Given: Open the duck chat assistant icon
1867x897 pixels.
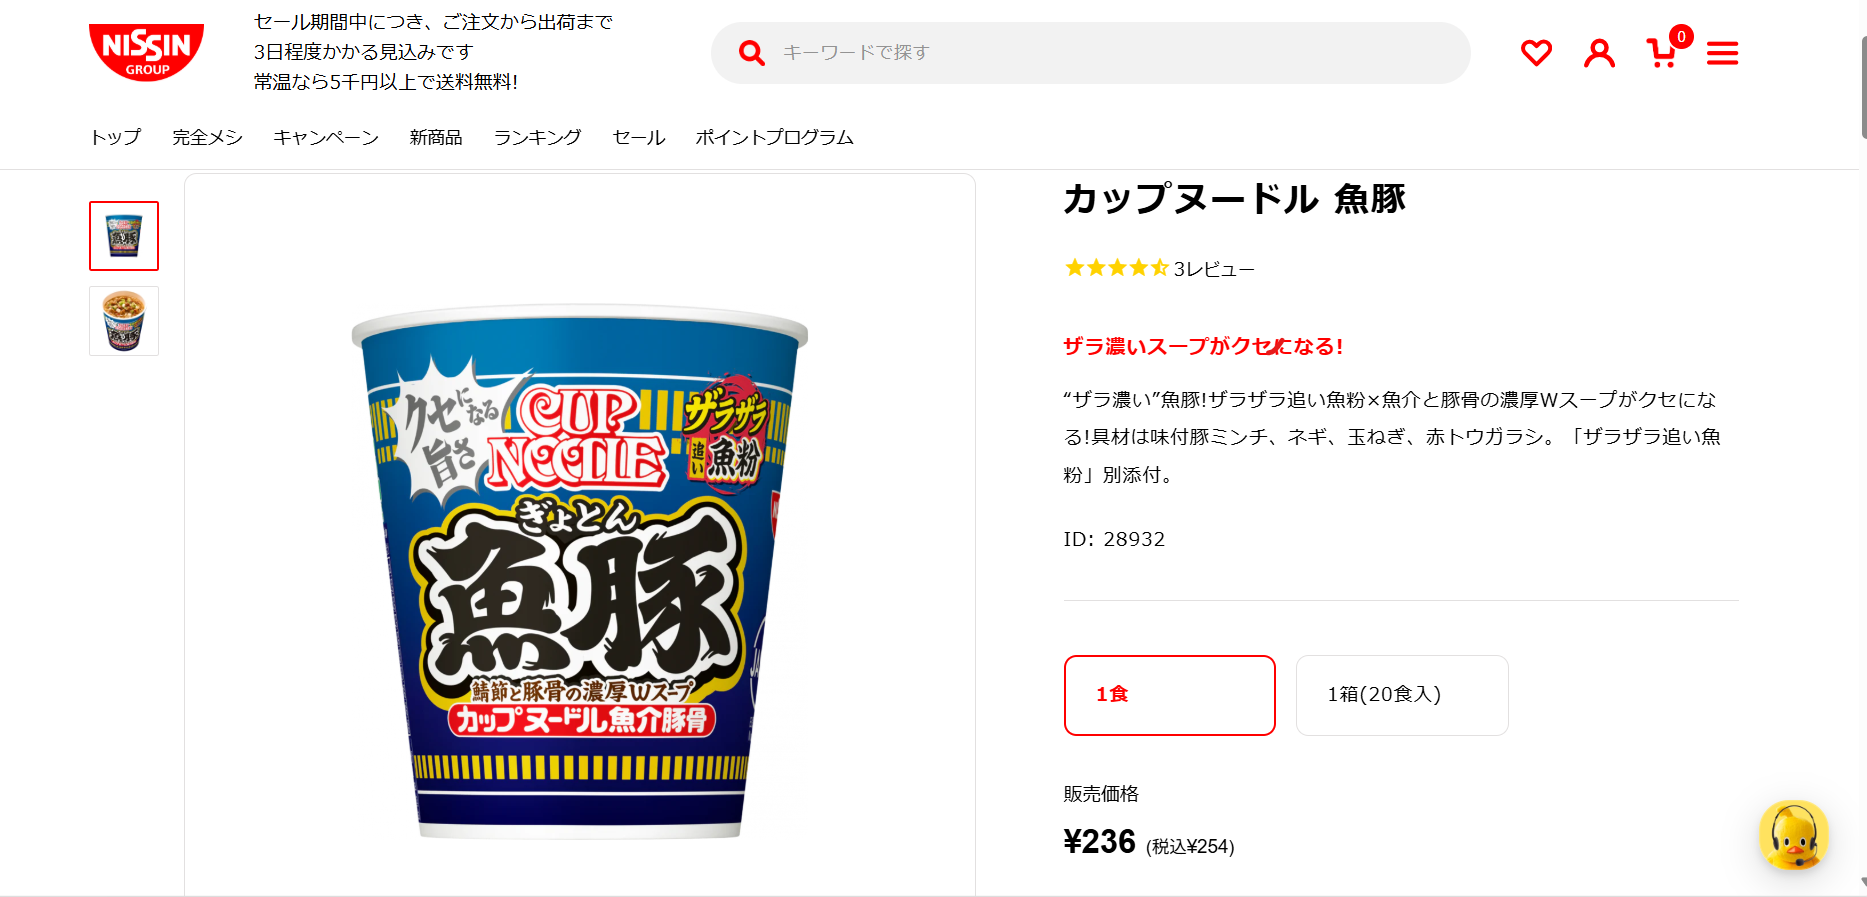Looking at the screenshot, I should (1793, 835).
